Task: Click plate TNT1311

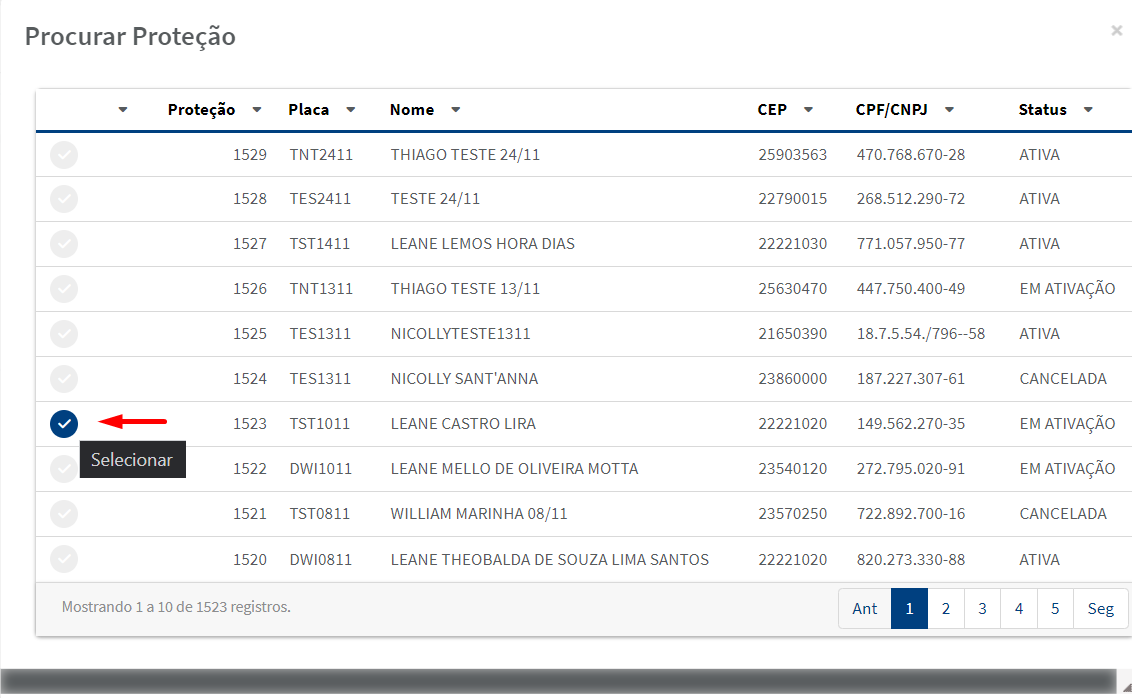Action: click(321, 289)
